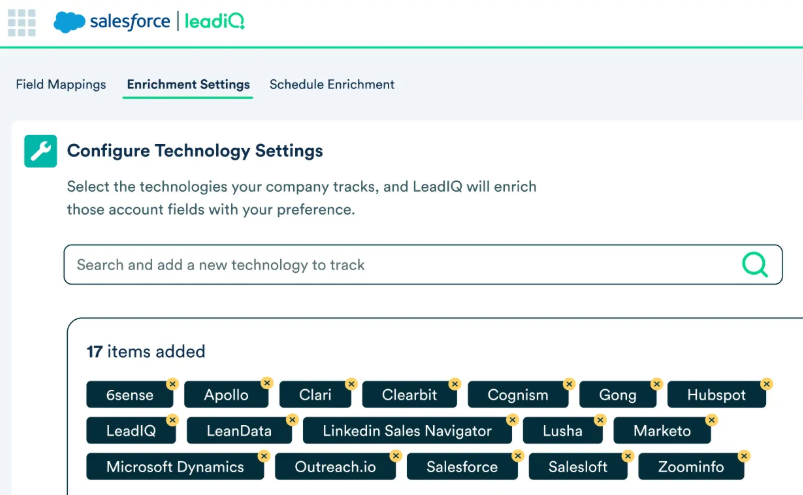Click the Gong technology chip

tap(618, 395)
